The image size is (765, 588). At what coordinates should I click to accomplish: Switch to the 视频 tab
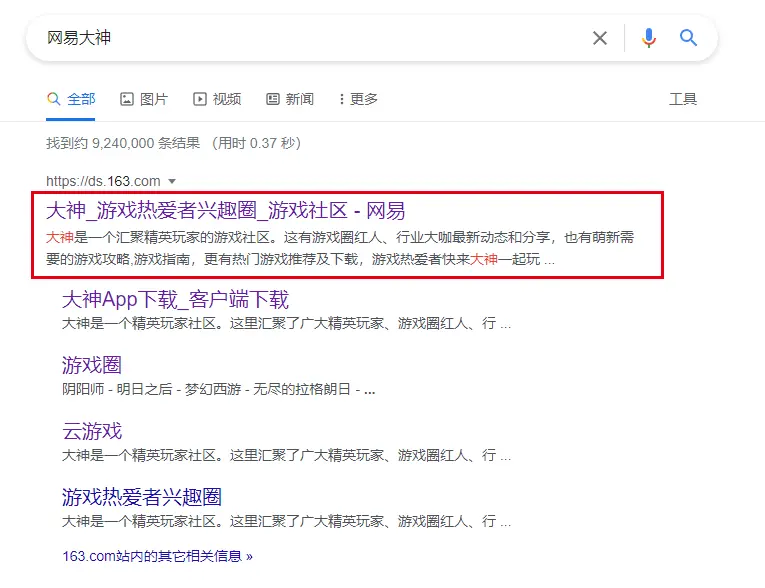(217, 99)
